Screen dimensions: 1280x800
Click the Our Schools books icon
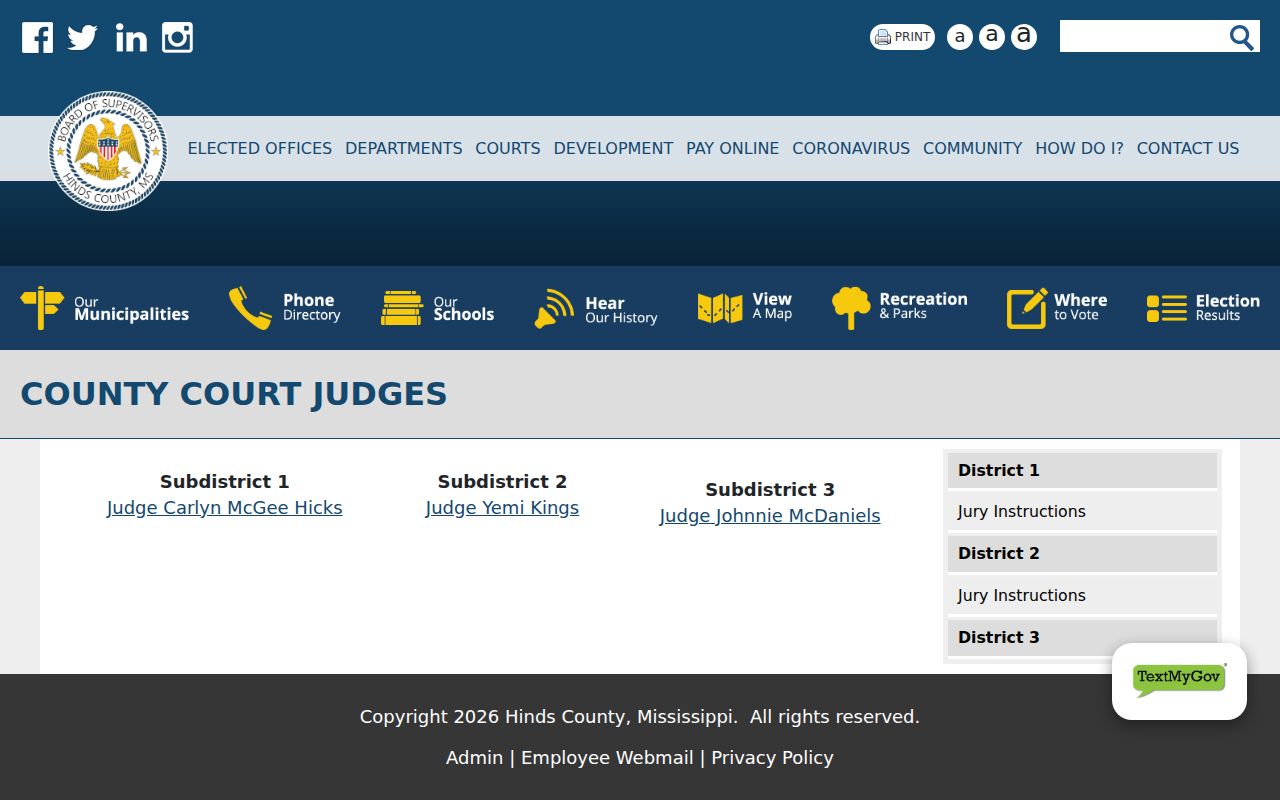tap(402, 308)
